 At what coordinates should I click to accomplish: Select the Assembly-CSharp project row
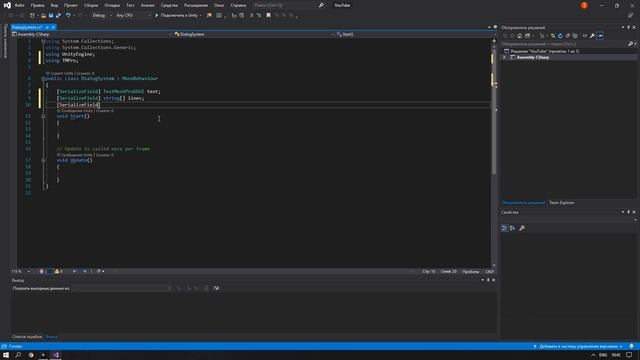569,58
